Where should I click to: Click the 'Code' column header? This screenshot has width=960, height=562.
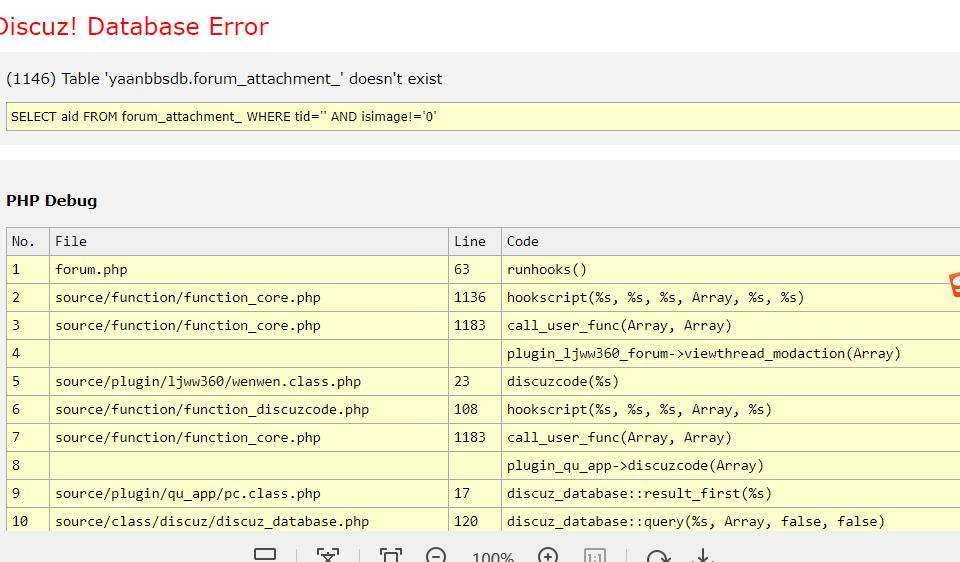730,241
